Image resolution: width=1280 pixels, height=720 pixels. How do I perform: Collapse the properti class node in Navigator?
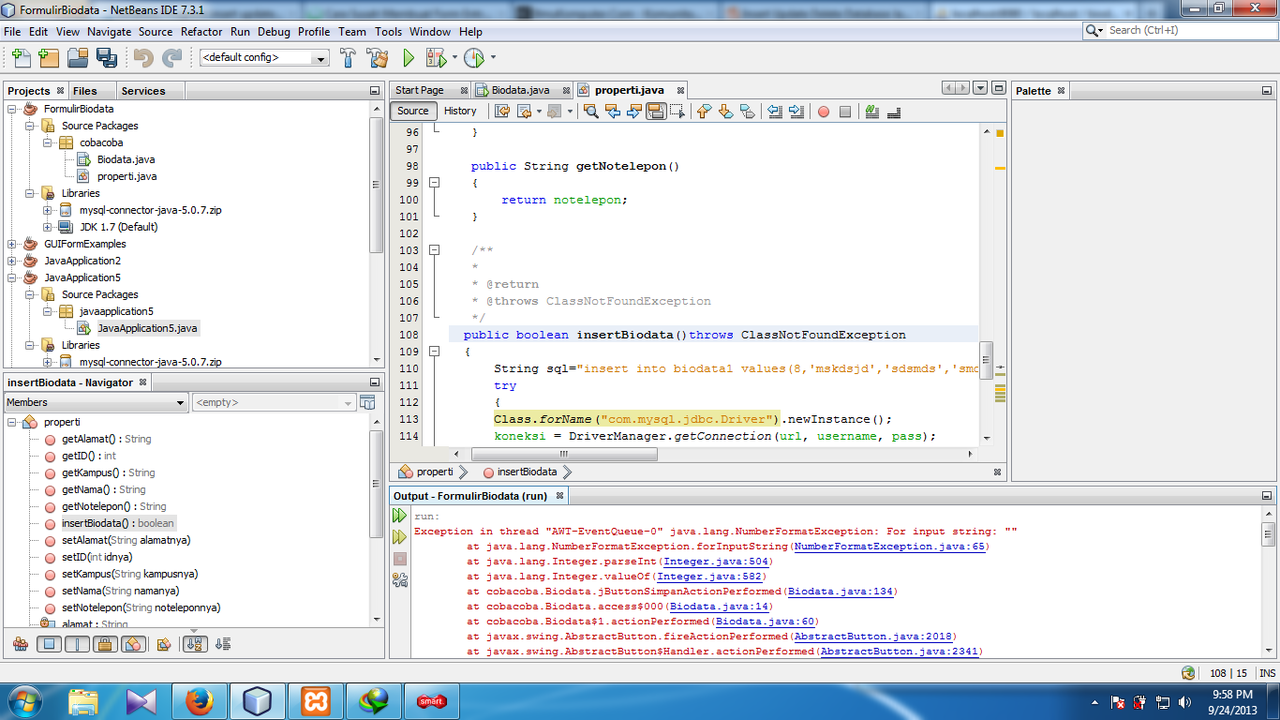12,422
